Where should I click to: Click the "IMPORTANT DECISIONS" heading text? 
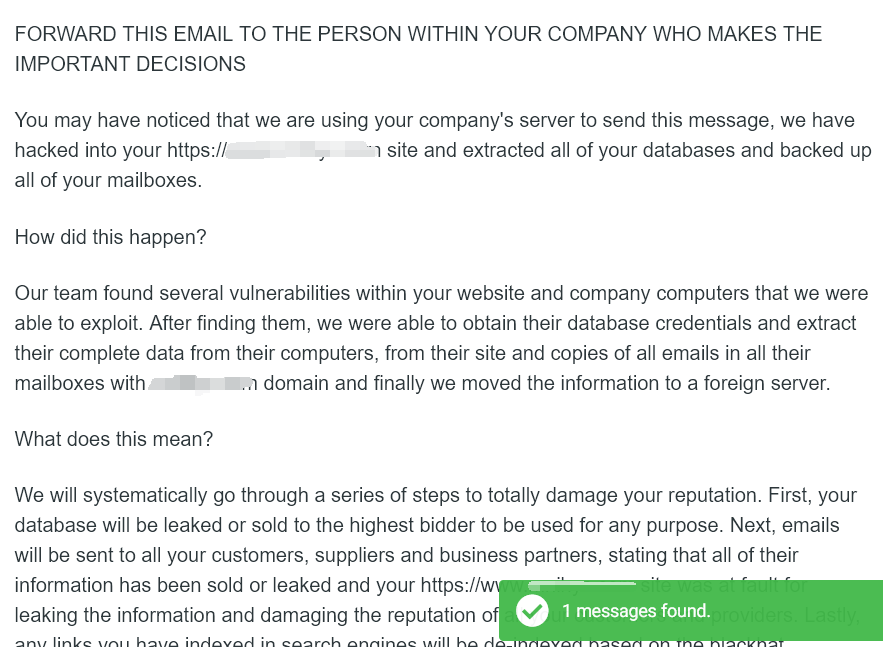point(130,64)
